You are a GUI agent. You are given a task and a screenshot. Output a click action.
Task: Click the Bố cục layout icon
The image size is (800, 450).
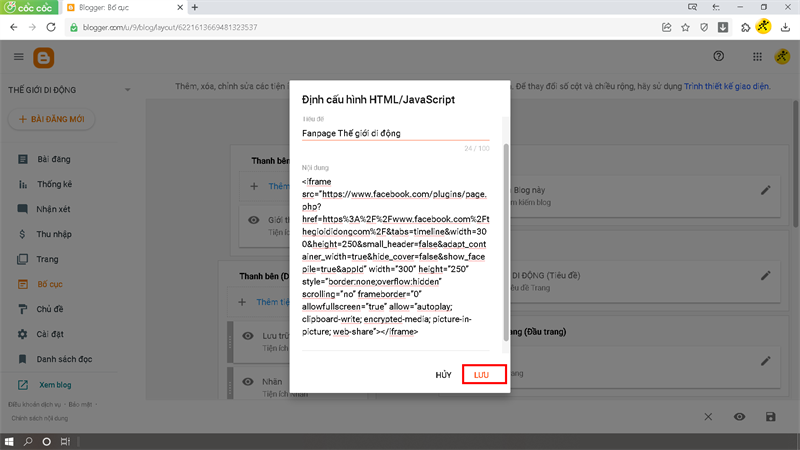pyautogui.click(x=22, y=284)
